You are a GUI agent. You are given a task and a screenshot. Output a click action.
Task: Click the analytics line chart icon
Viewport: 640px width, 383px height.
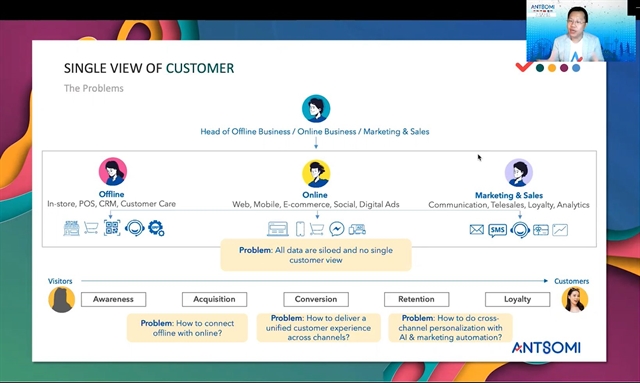click(x=560, y=230)
